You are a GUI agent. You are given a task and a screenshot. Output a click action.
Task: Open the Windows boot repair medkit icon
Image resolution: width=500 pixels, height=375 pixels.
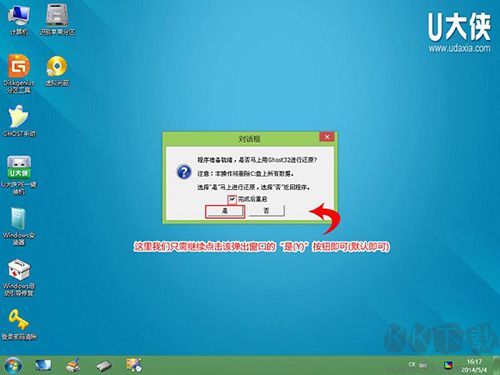(19, 277)
